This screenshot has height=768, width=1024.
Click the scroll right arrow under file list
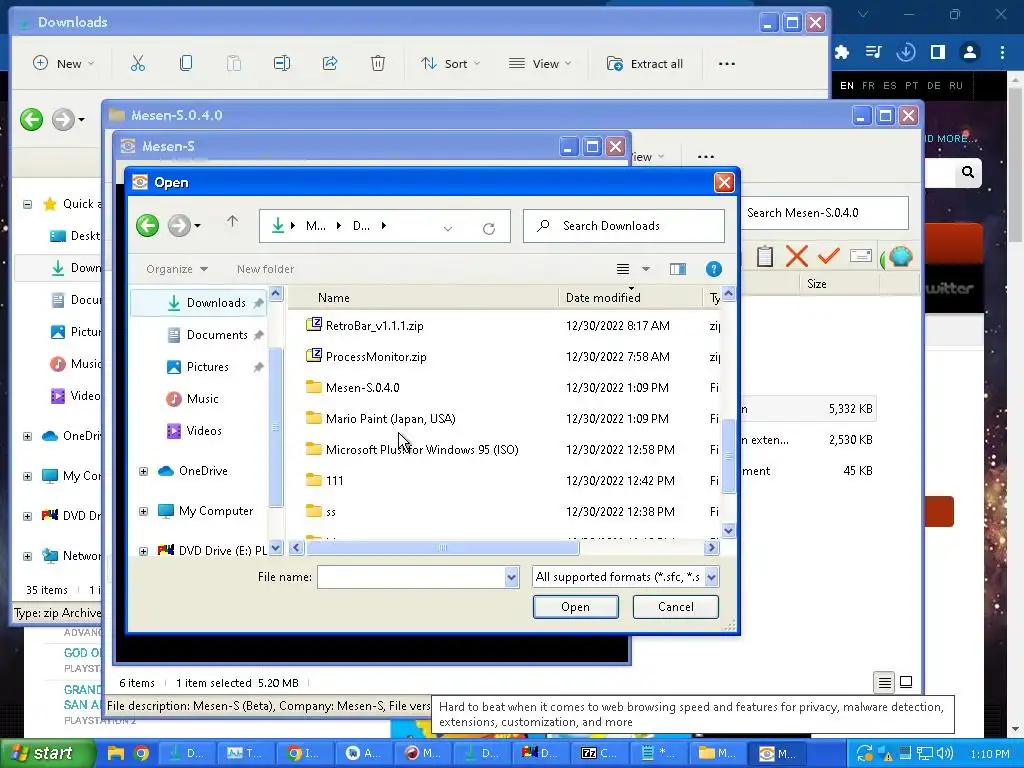pos(712,548)
